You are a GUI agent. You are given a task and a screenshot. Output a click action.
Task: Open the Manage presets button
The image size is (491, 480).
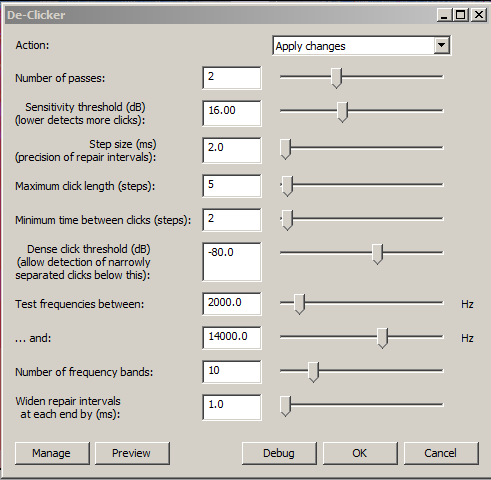pos(52,453)
